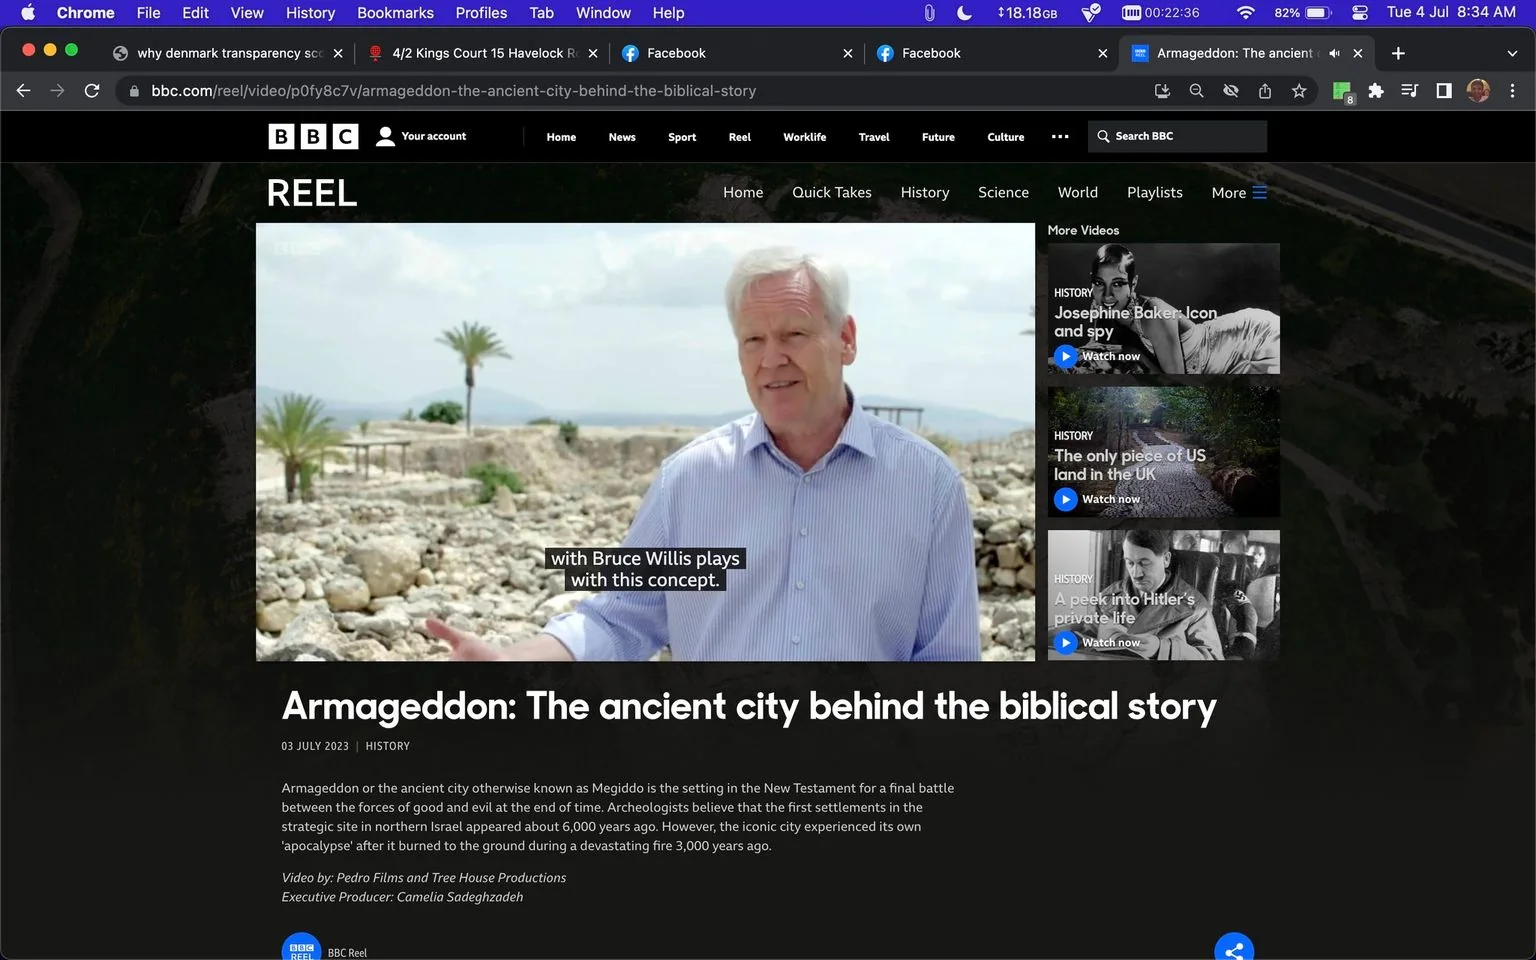This screenshot has height=960, width=1536.
Task: Open the Josephine Baker video thumbnail
Action: pos(1164,309)
